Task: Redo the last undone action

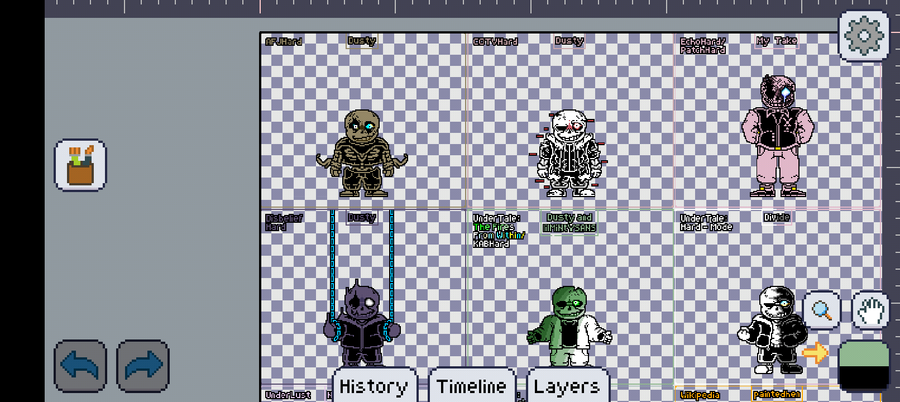Action: pyautogui.click(x=142, y=366)
